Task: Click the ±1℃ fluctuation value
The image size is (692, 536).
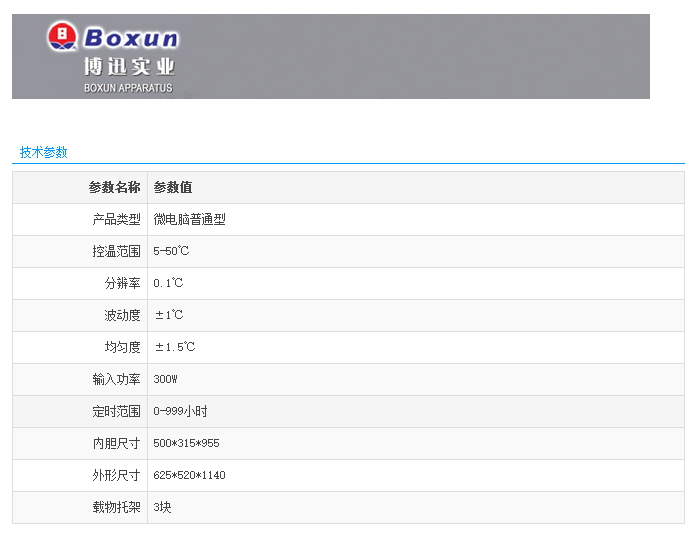Action: 169,315
